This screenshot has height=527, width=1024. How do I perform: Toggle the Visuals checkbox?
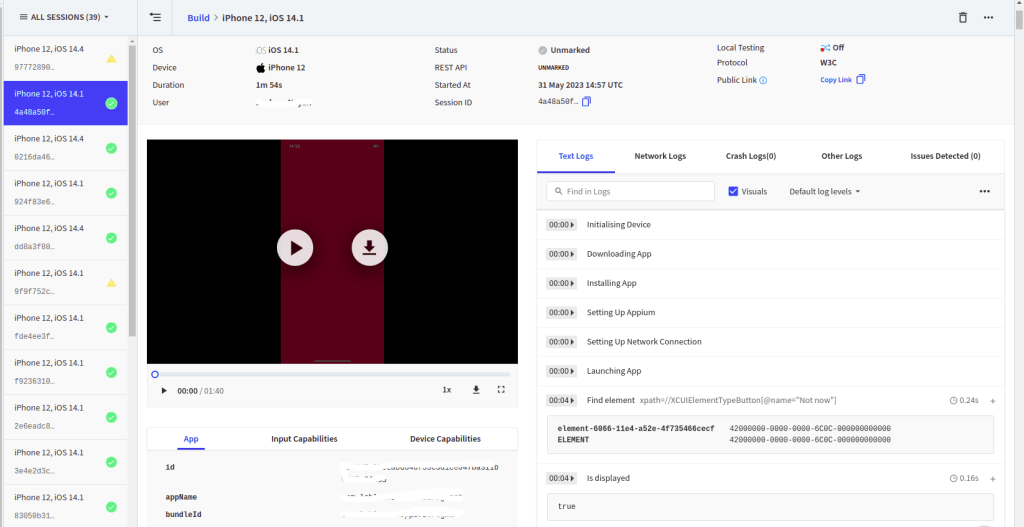(733, 191)
